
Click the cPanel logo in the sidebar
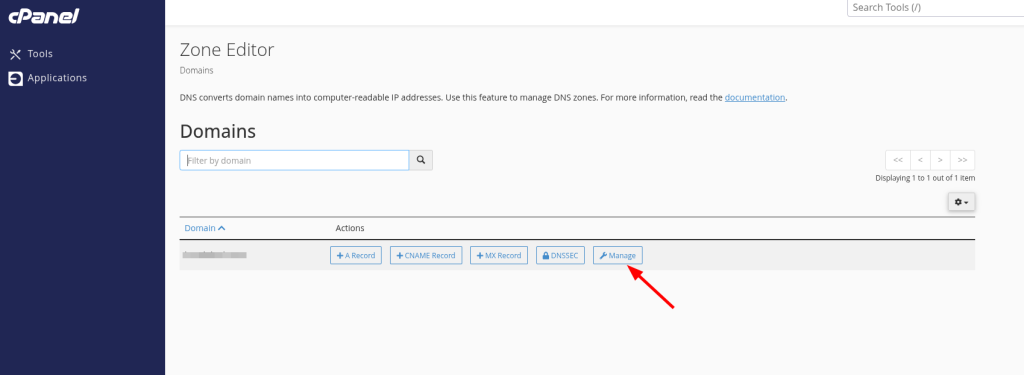pyautogui.click(x=43, y=16)
